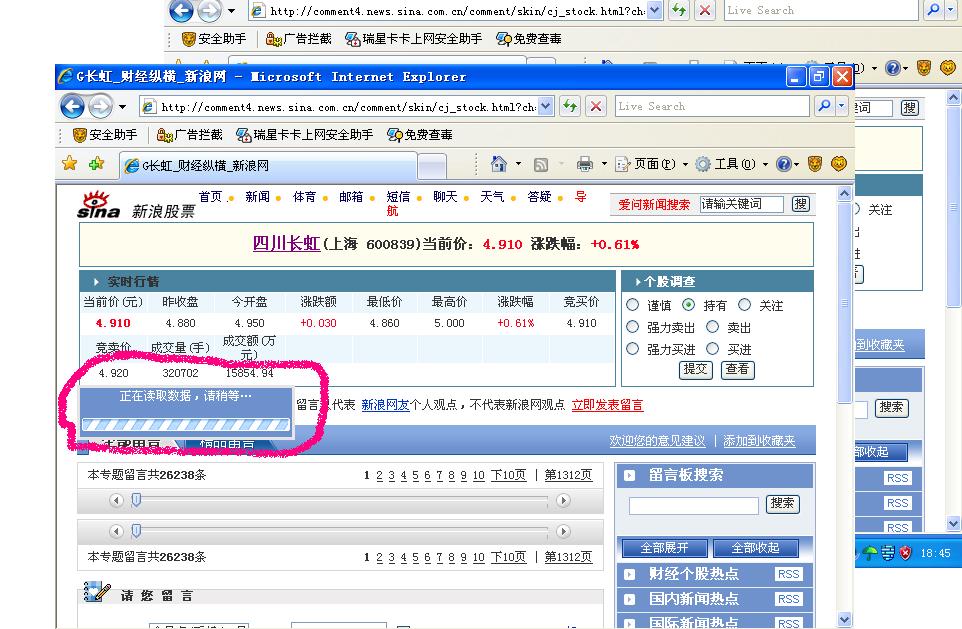Image resolution: width=962 pixels, height=629 pixels.
Task: Click the lower page slider handle
Action: pyautogui.click(x=136, y=531)
